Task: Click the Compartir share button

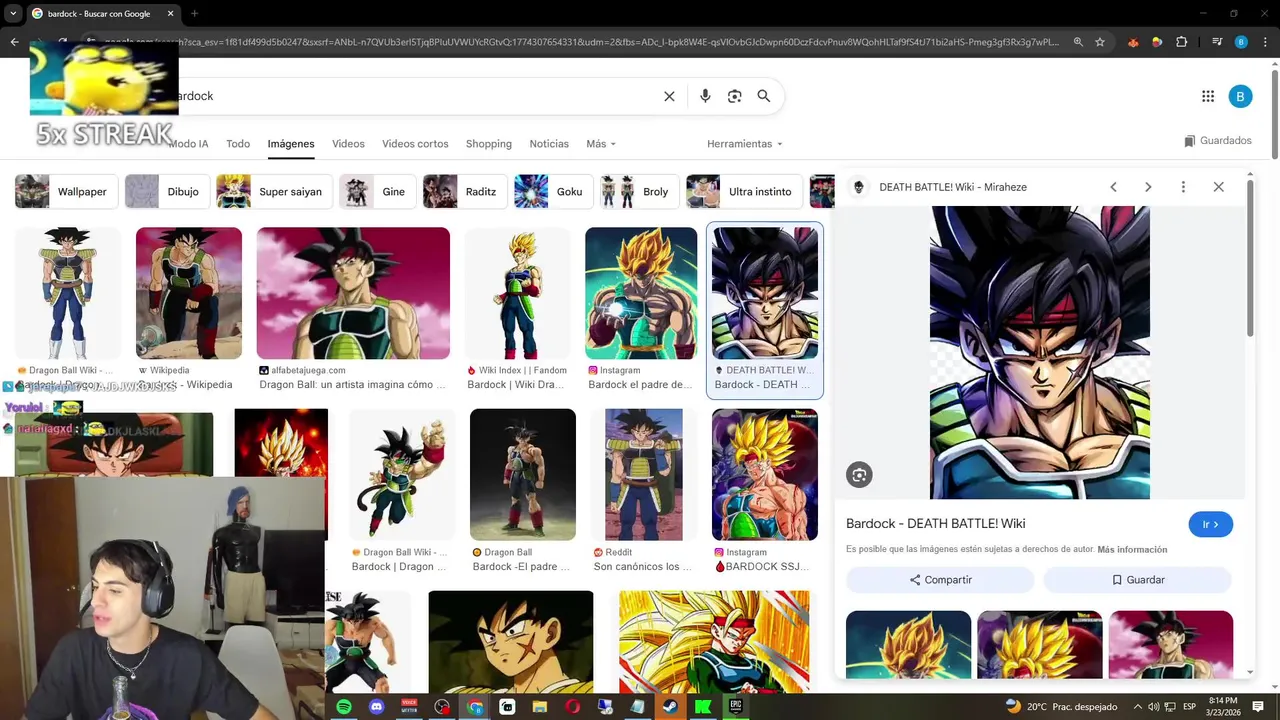Action: tap(940, 580)
